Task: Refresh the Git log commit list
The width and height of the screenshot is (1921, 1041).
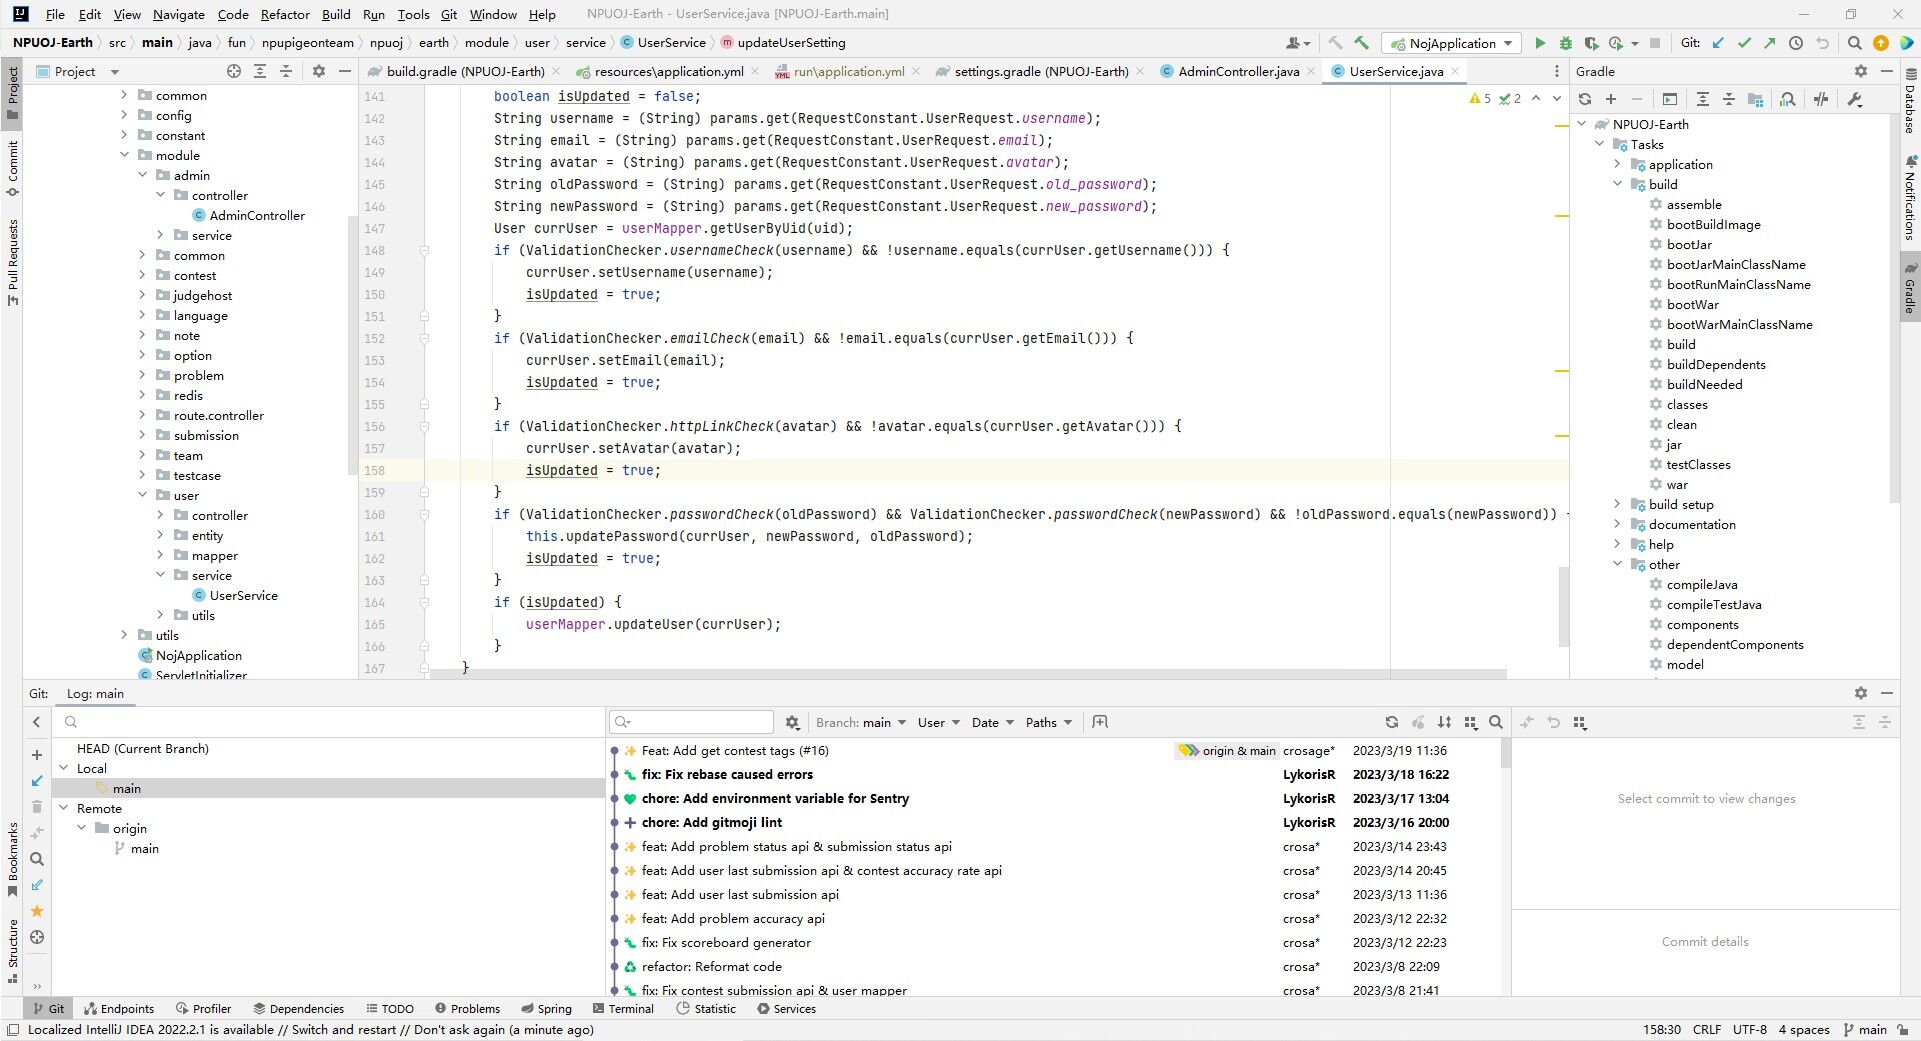Action: tap(1391, 722)
